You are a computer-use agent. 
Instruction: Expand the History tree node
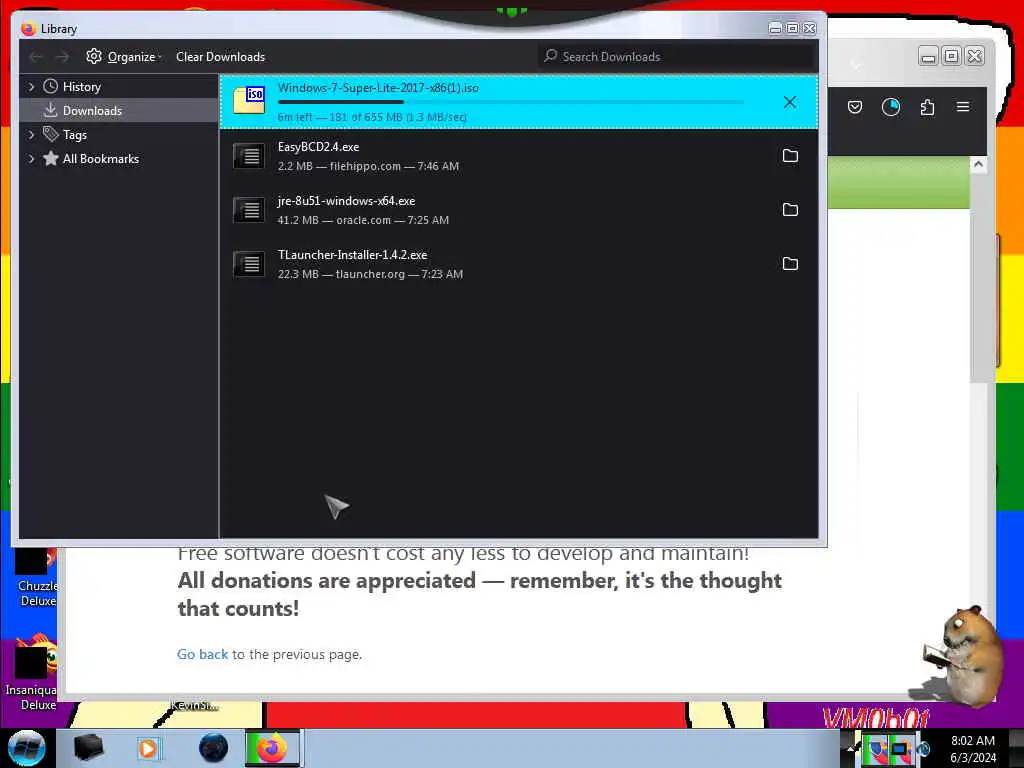pos(31,86)
